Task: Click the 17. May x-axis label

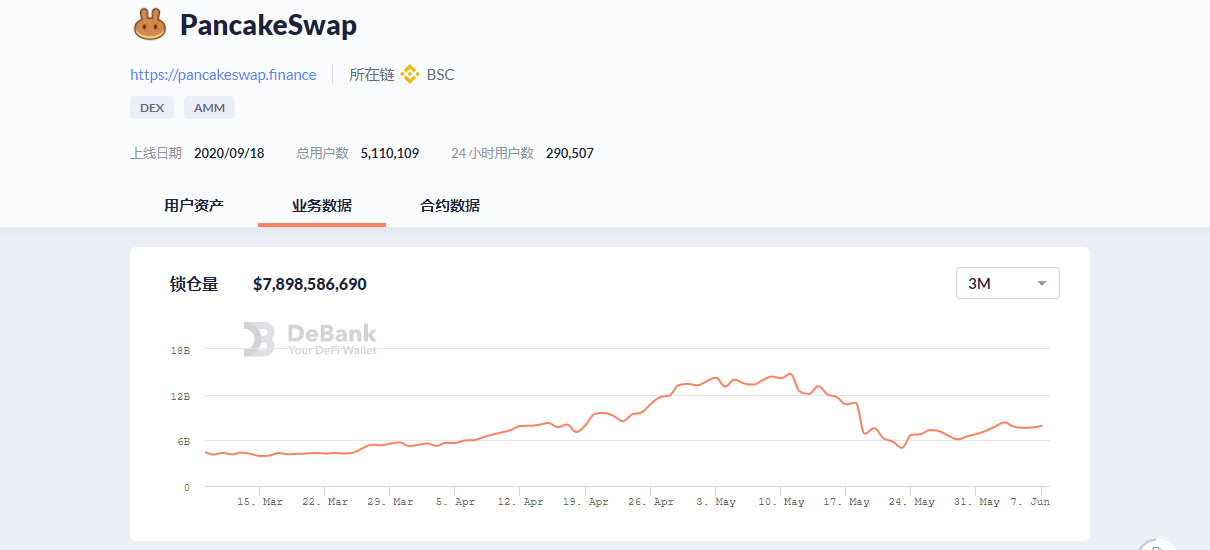Action: pyautogui.click(x=846, y=502)
